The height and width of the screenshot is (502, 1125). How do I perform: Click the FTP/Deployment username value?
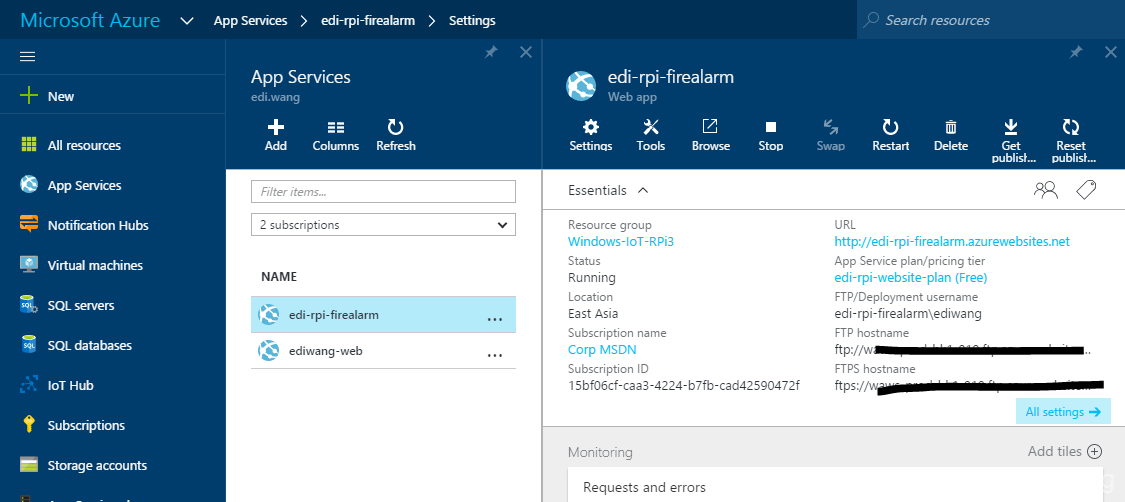click(908, 313)
